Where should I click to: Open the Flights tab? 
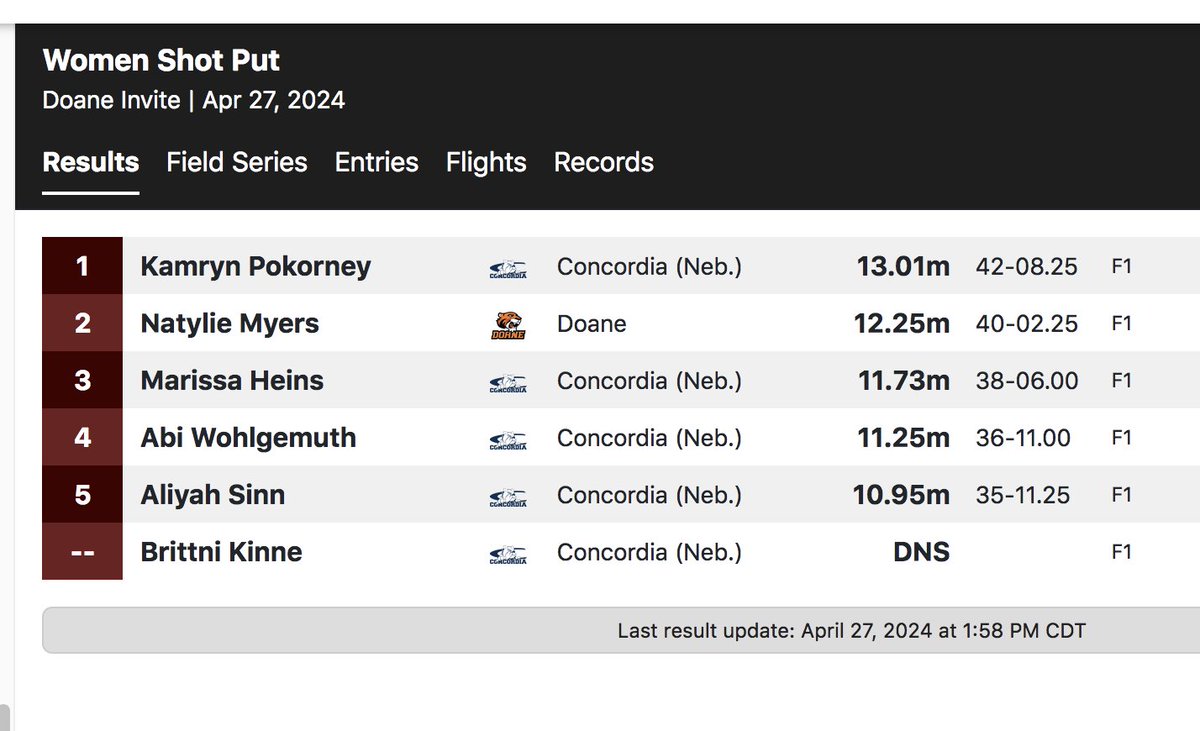tap(486, 162)
